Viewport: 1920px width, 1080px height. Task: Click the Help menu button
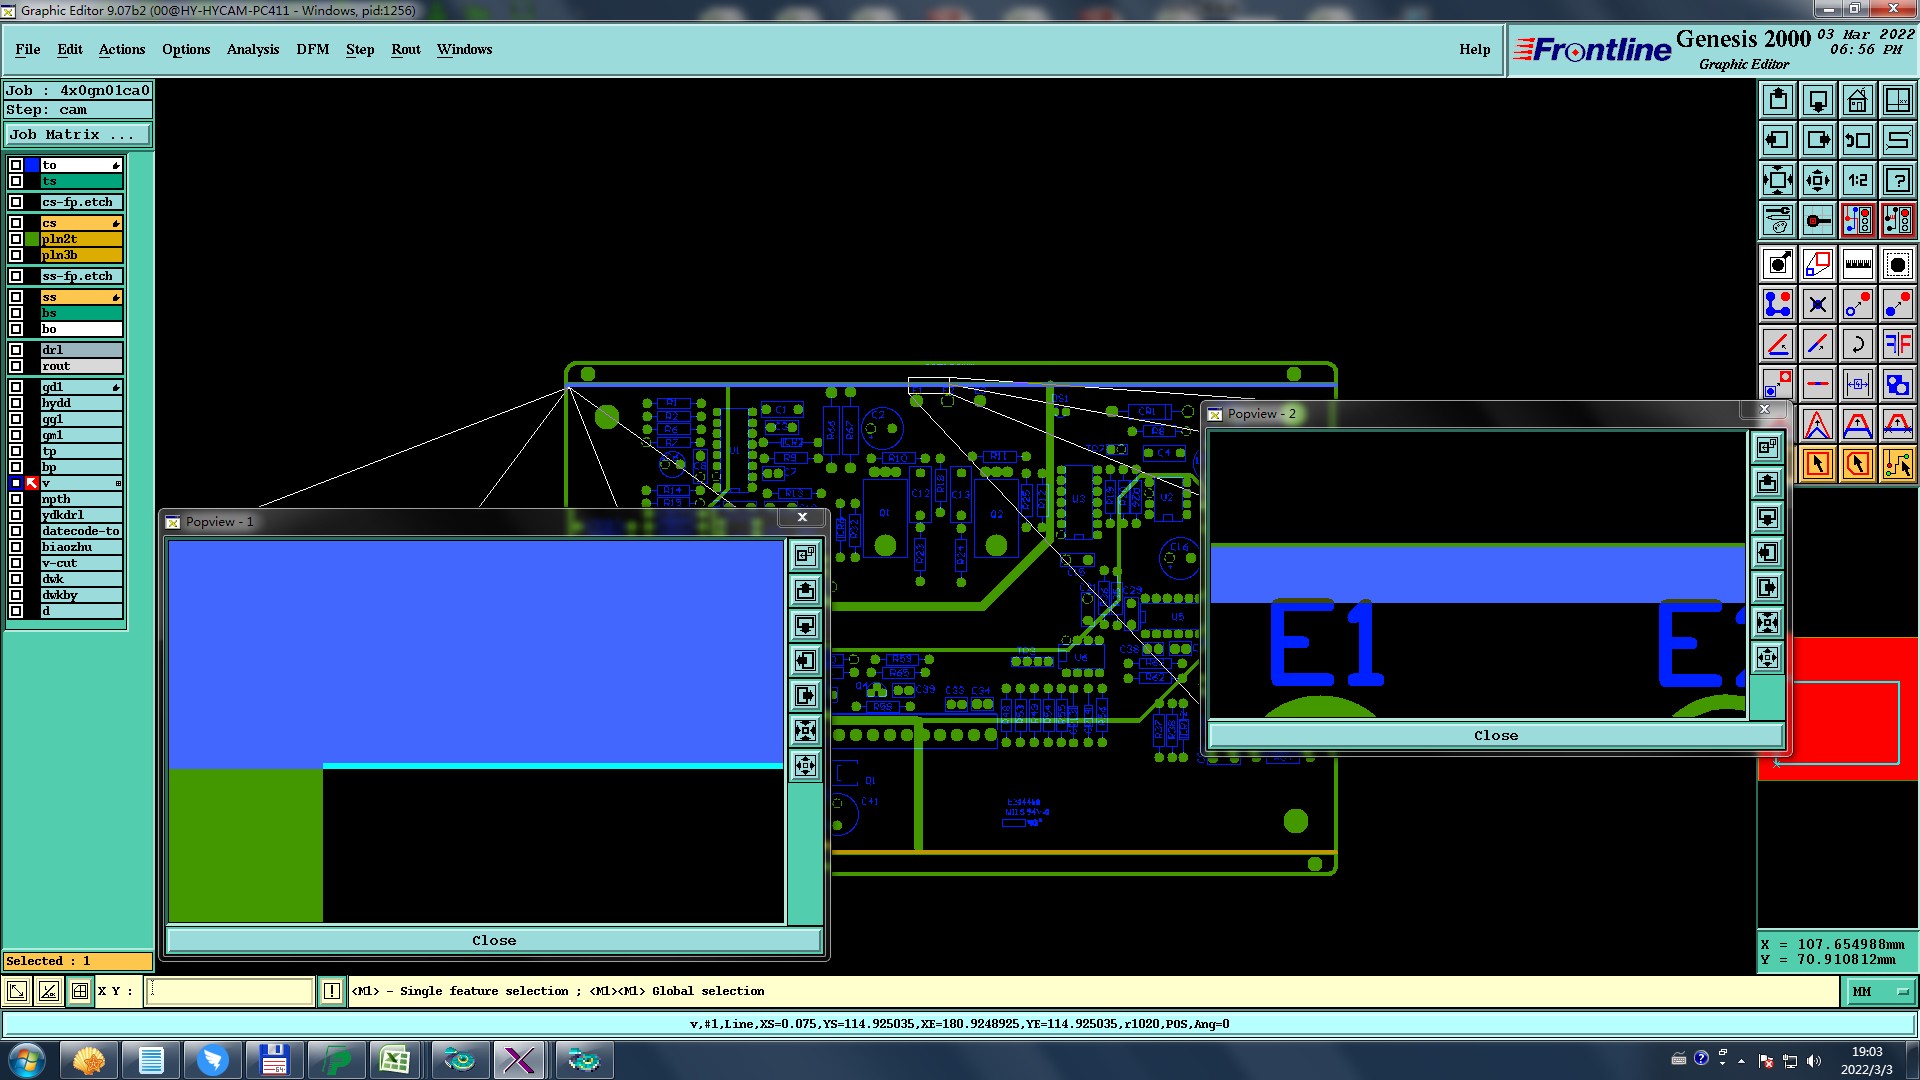coord(1474,49)
